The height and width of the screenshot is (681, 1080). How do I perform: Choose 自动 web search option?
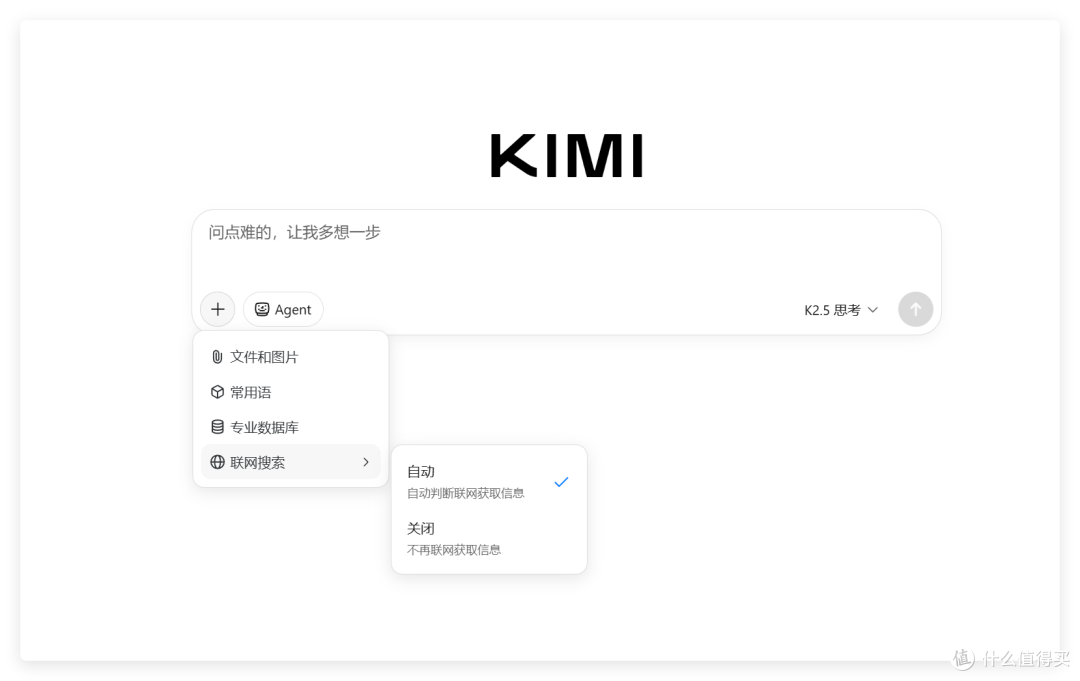[x=488, y=481]
